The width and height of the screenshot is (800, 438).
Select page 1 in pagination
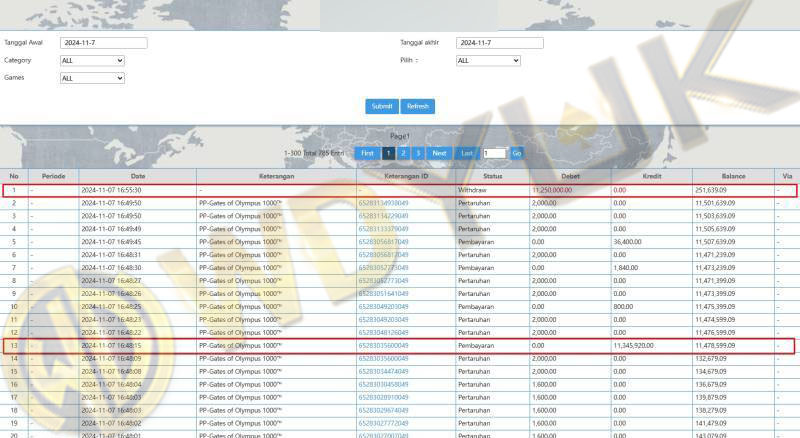pos(388,153)
